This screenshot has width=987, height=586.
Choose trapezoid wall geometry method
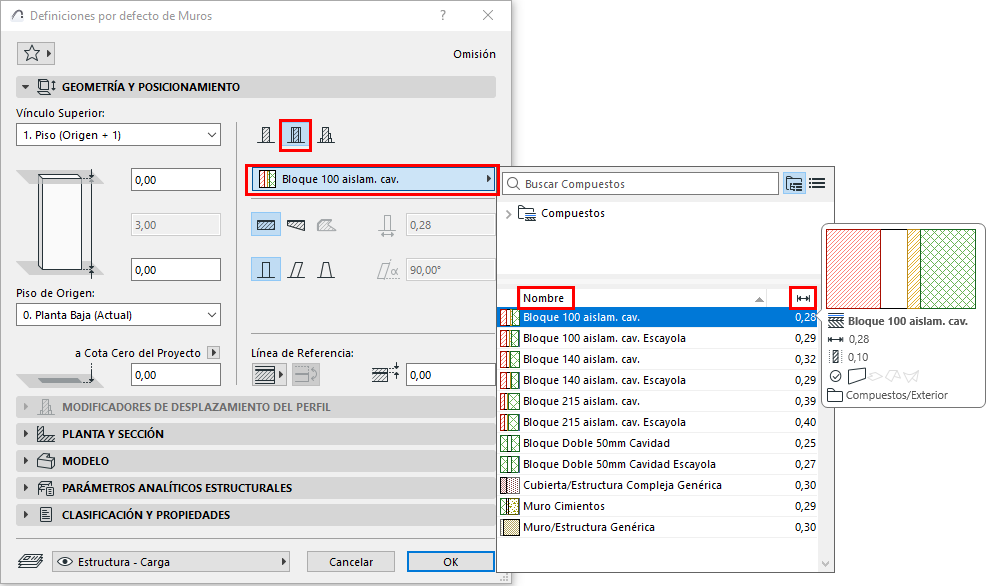pyautogui.click(x=296, y=225)
